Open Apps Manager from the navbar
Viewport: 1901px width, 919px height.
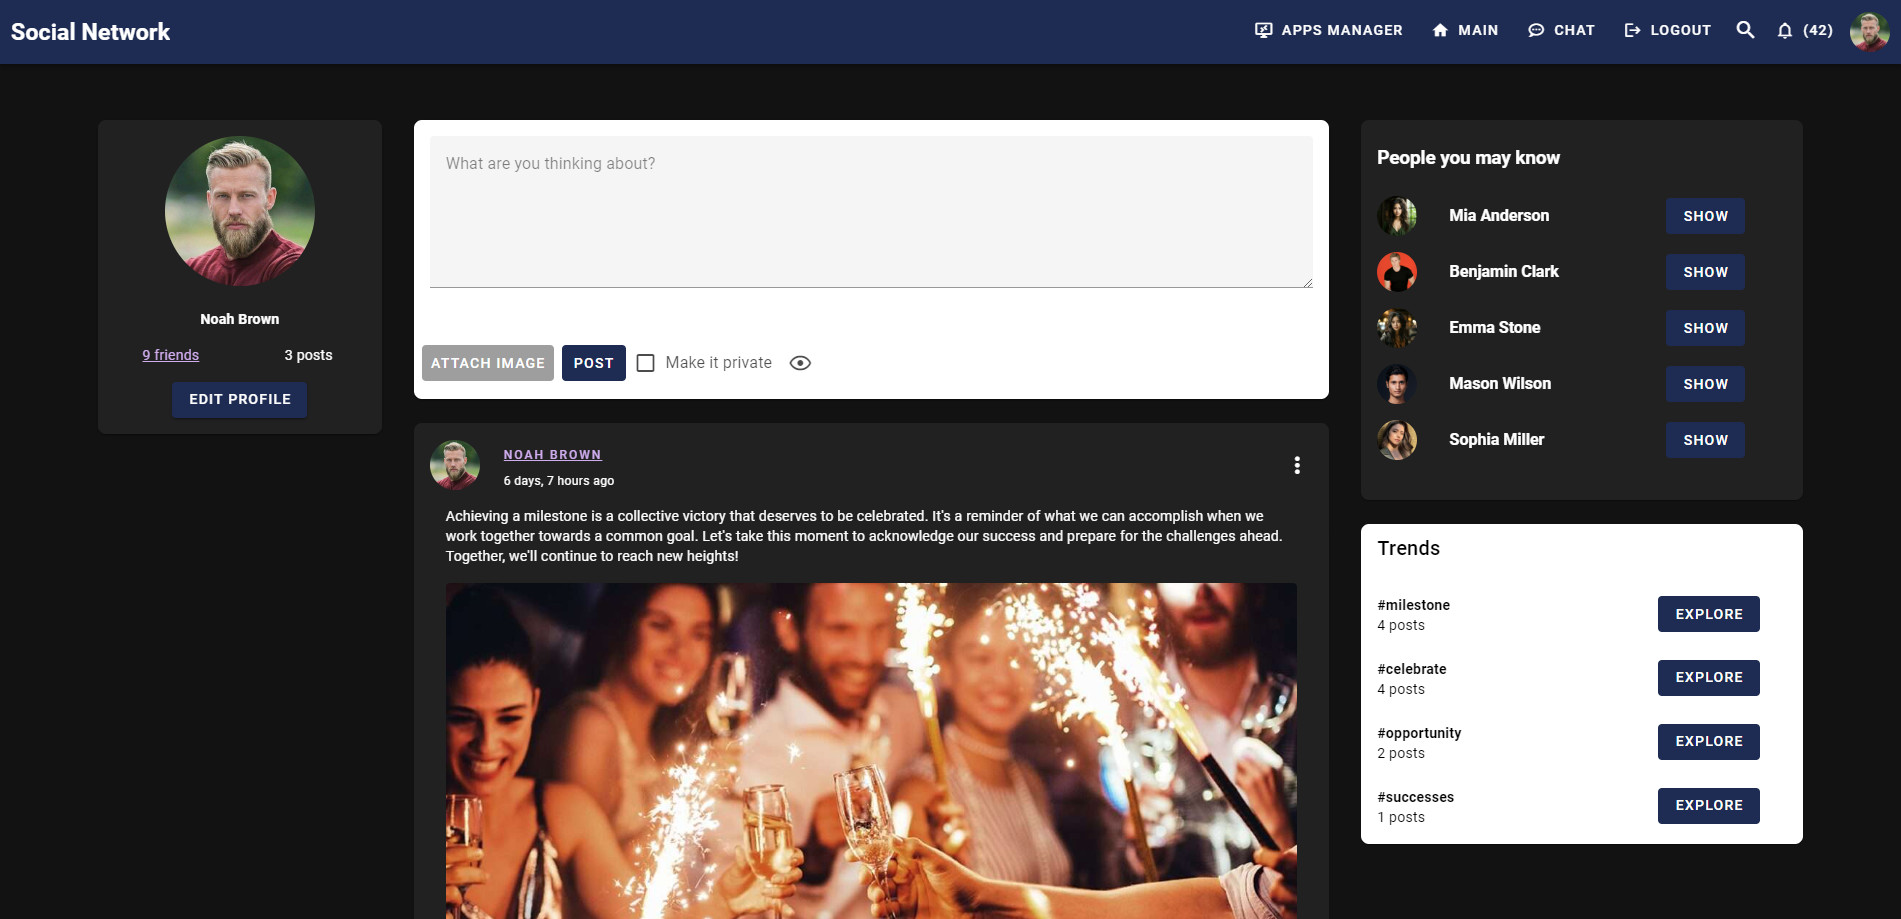point(1329,31)
